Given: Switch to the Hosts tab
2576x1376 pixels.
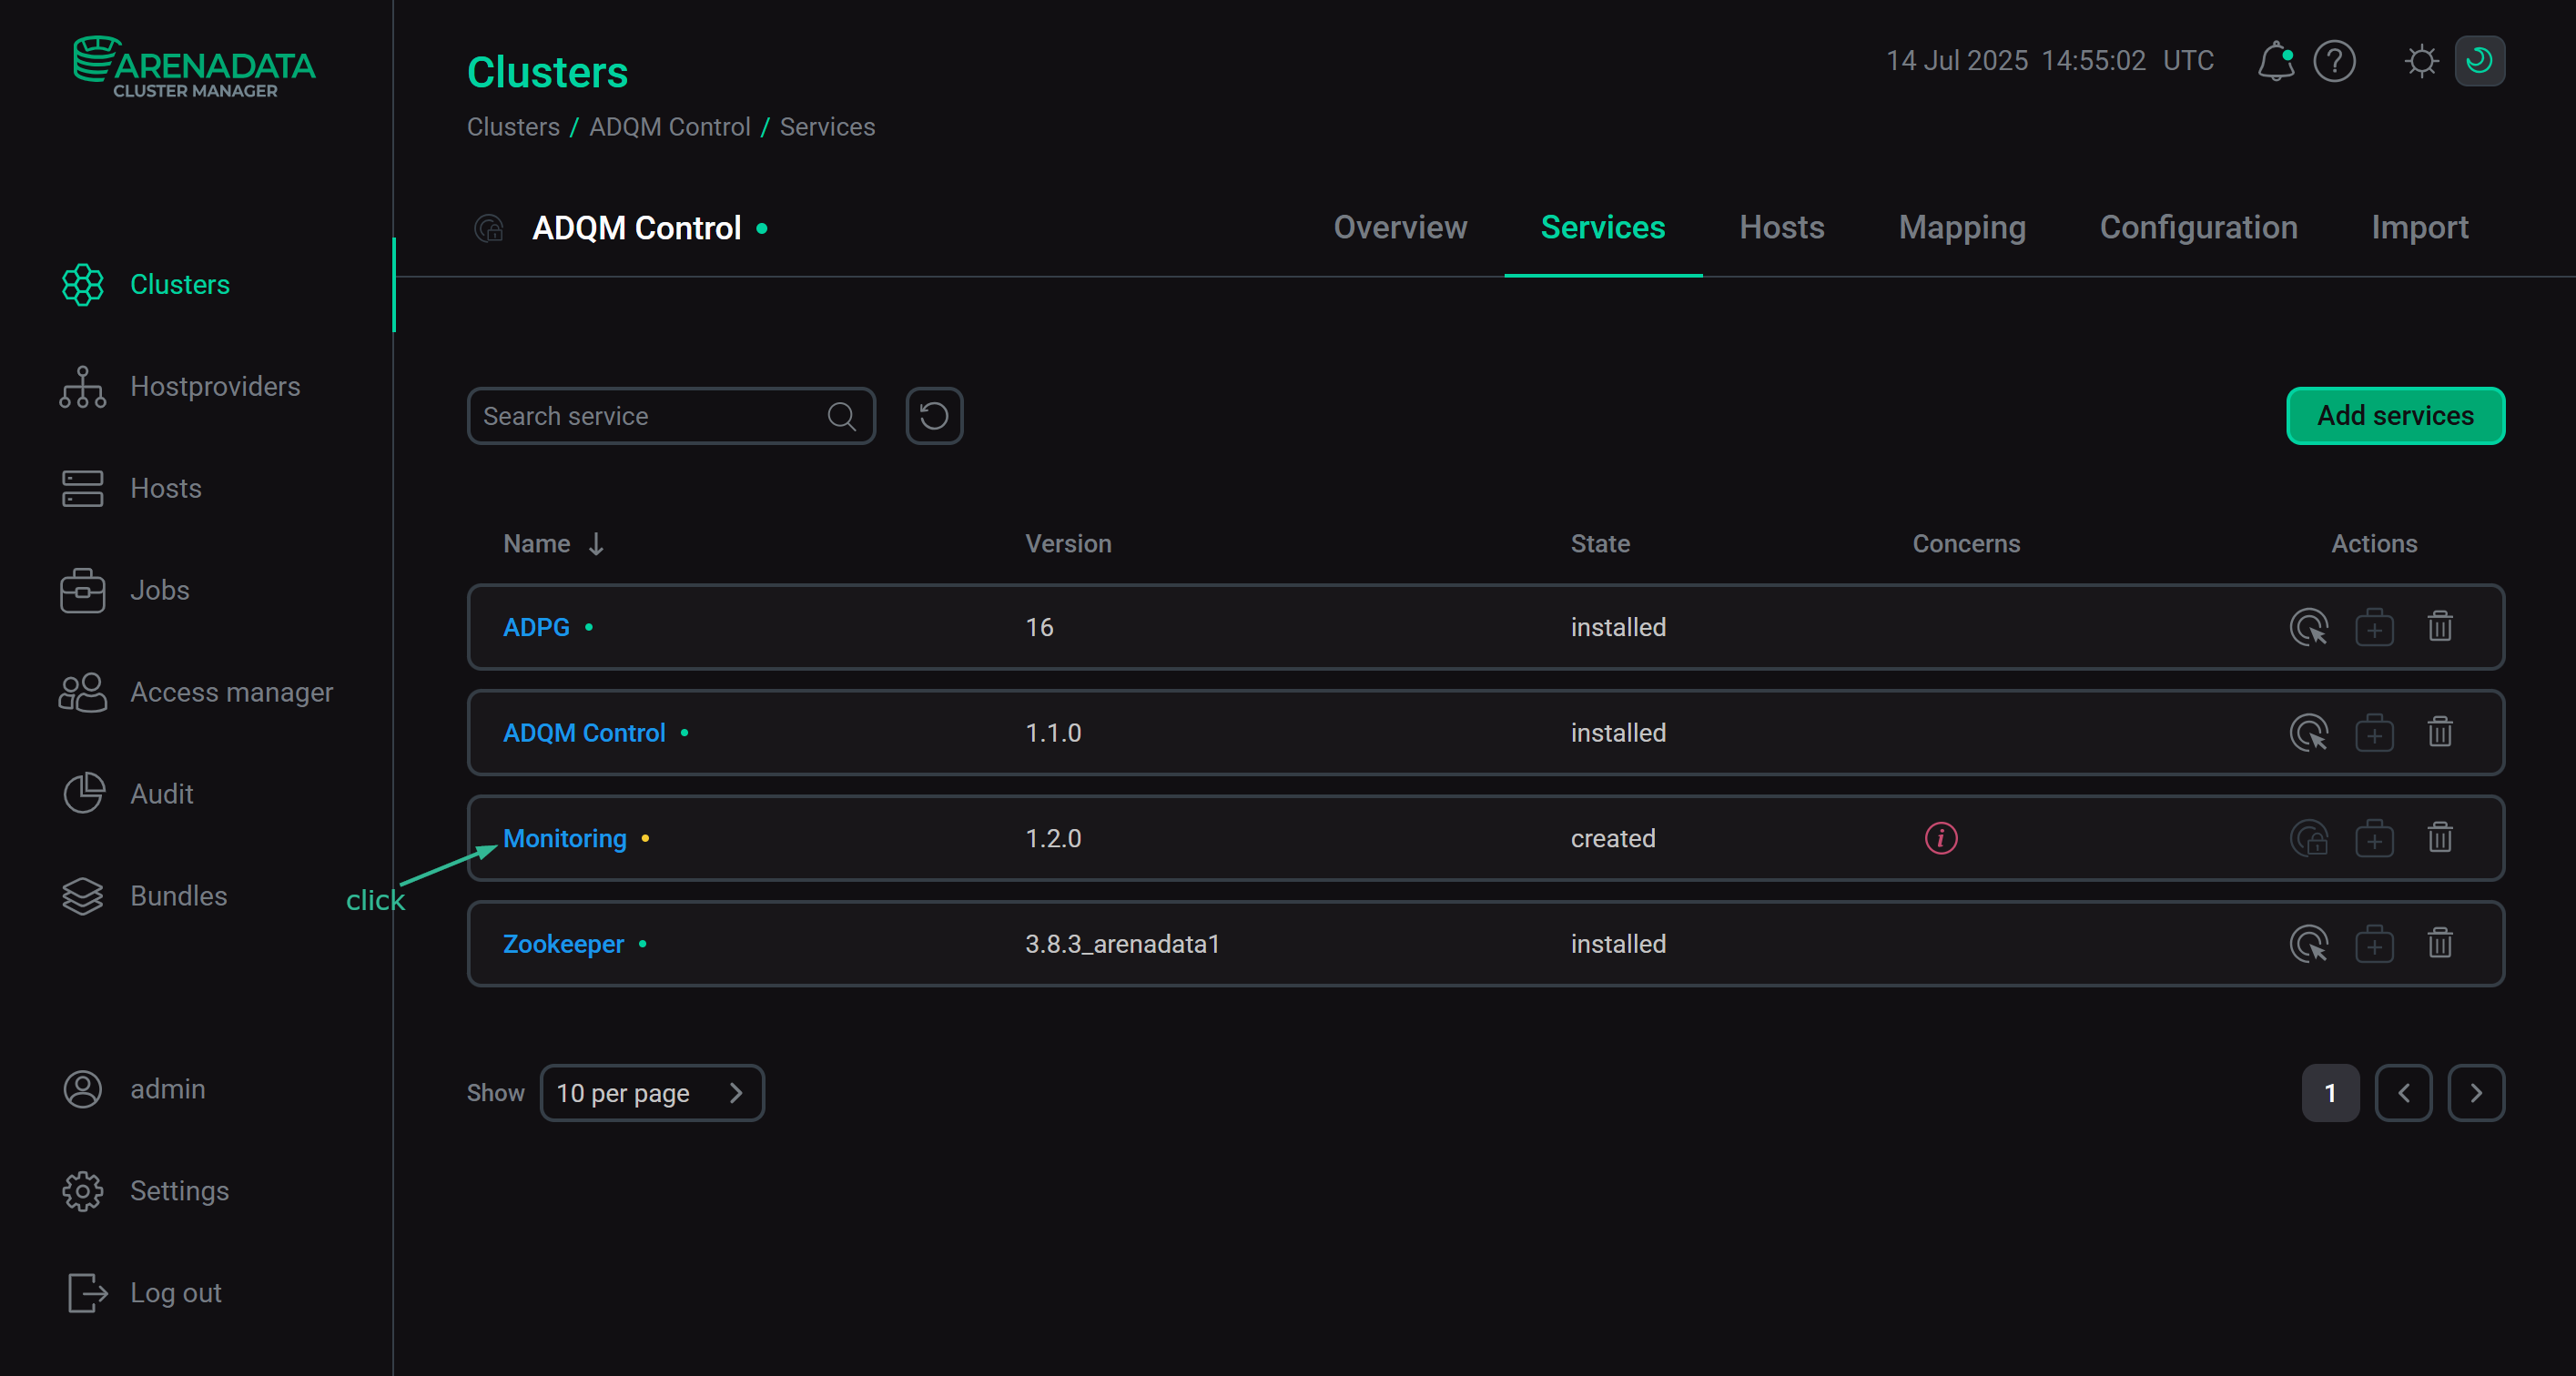Looking at the screenshot, I should (x=1781, y=227).
